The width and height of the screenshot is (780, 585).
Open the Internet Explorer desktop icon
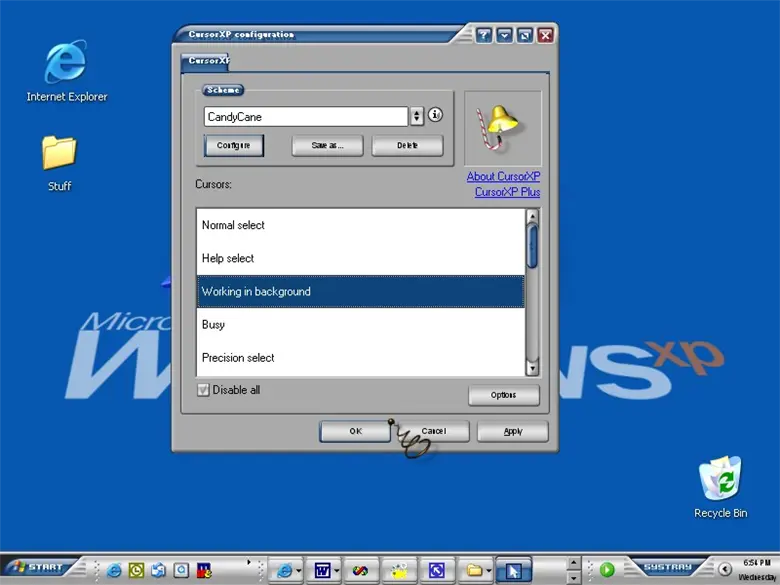[x=66, y=71]
